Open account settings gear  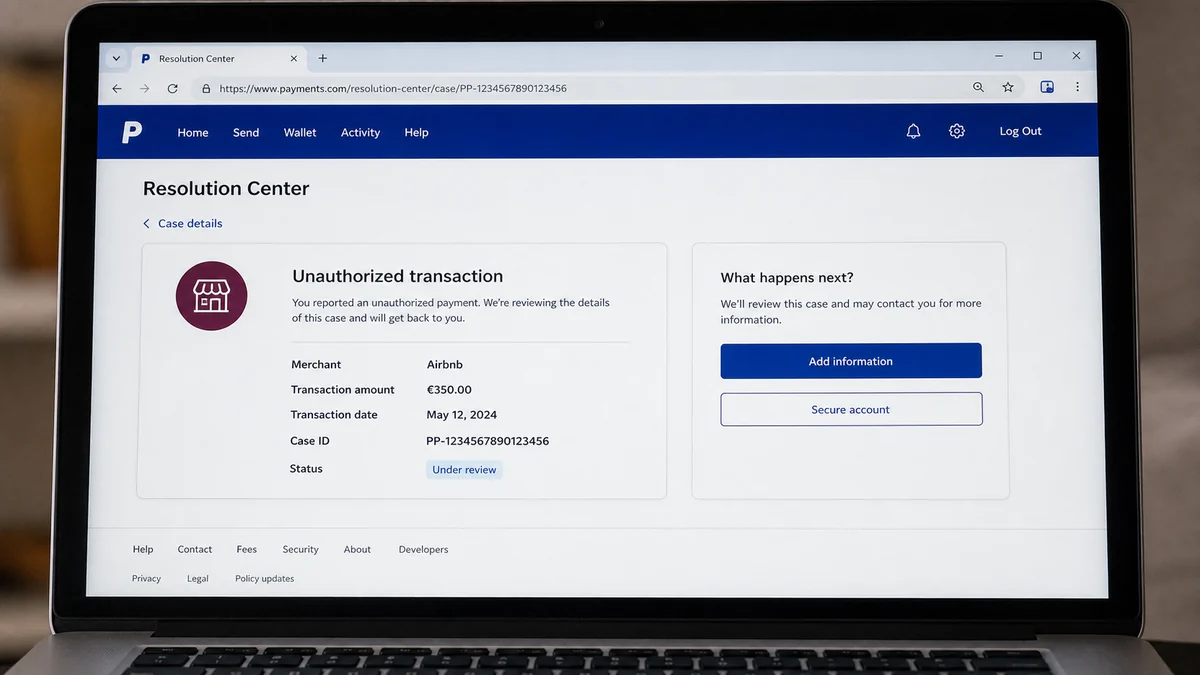click(957, 131)
